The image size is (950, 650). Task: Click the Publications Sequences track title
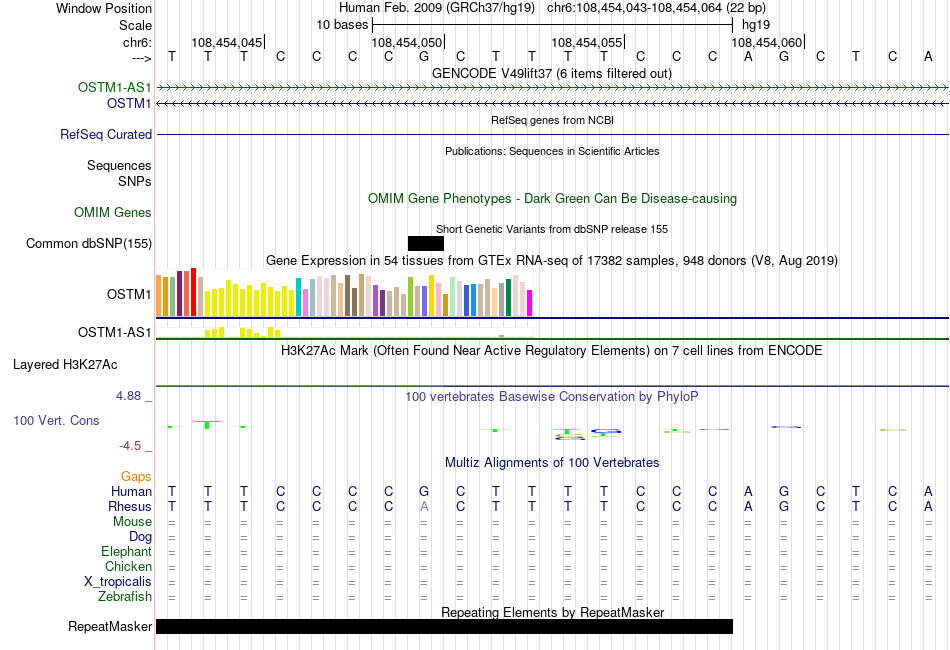tap(552, 151)
